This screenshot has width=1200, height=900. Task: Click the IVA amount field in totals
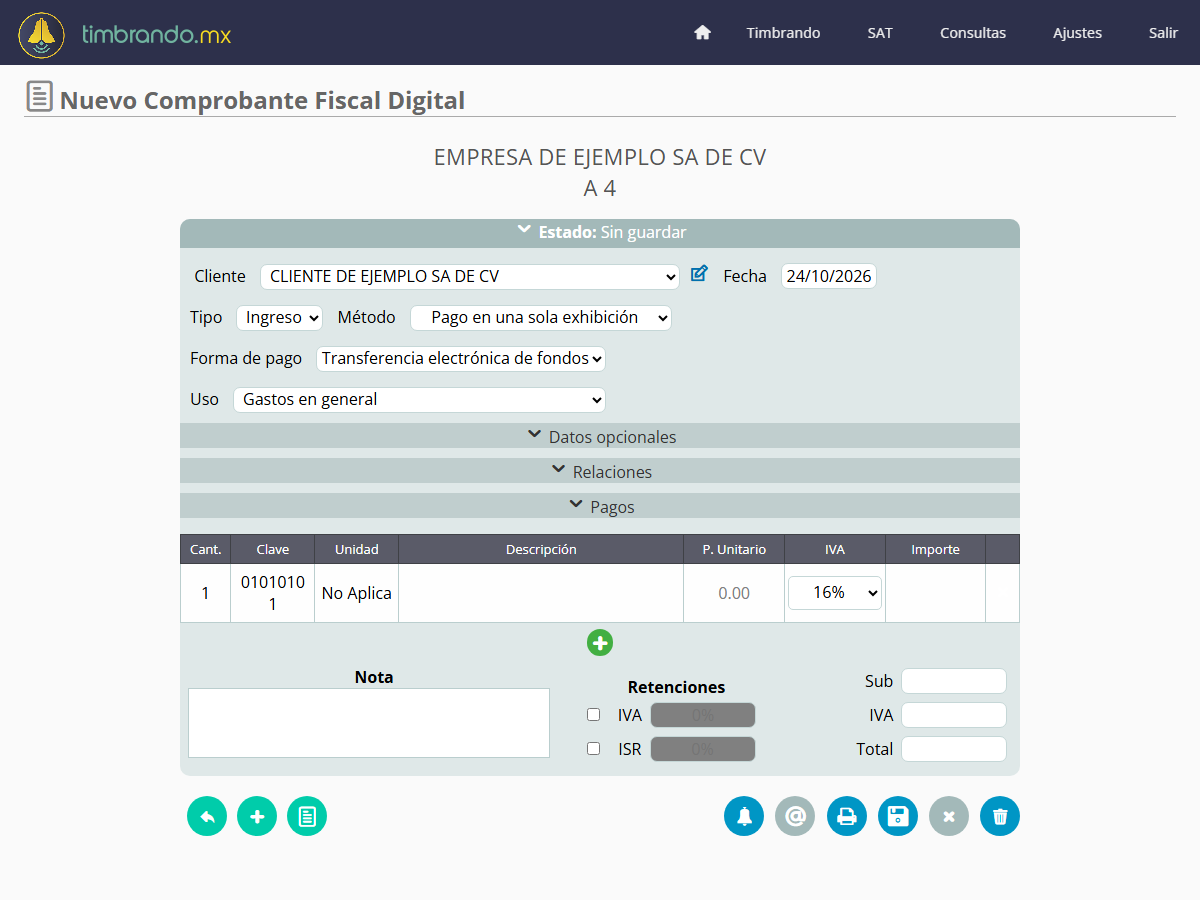954,715
